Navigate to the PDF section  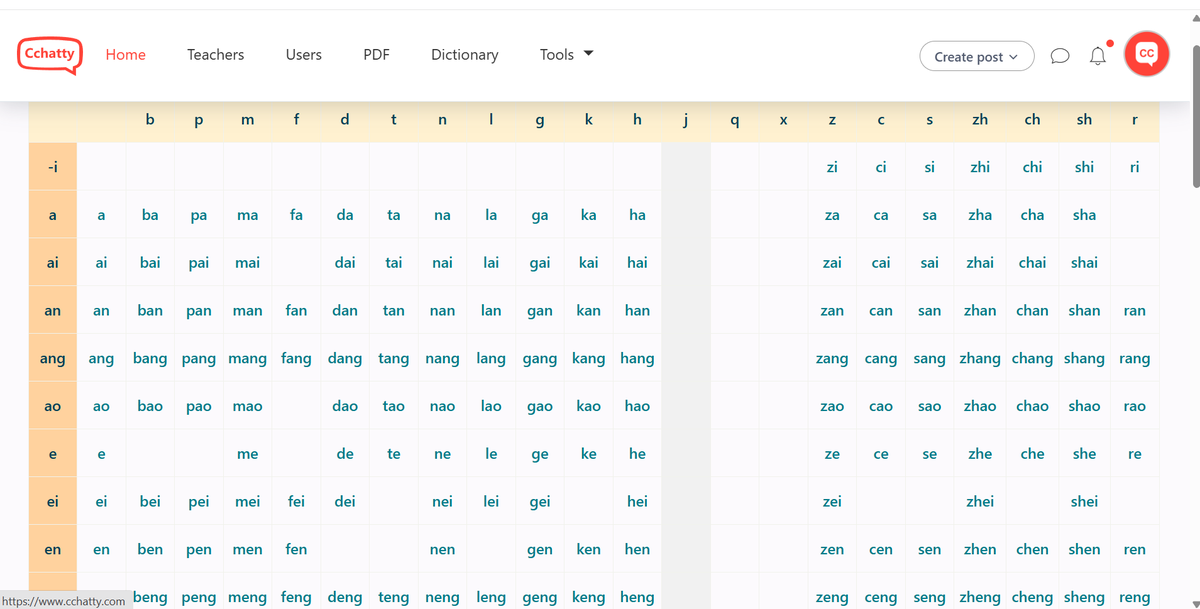click(376, 54)
